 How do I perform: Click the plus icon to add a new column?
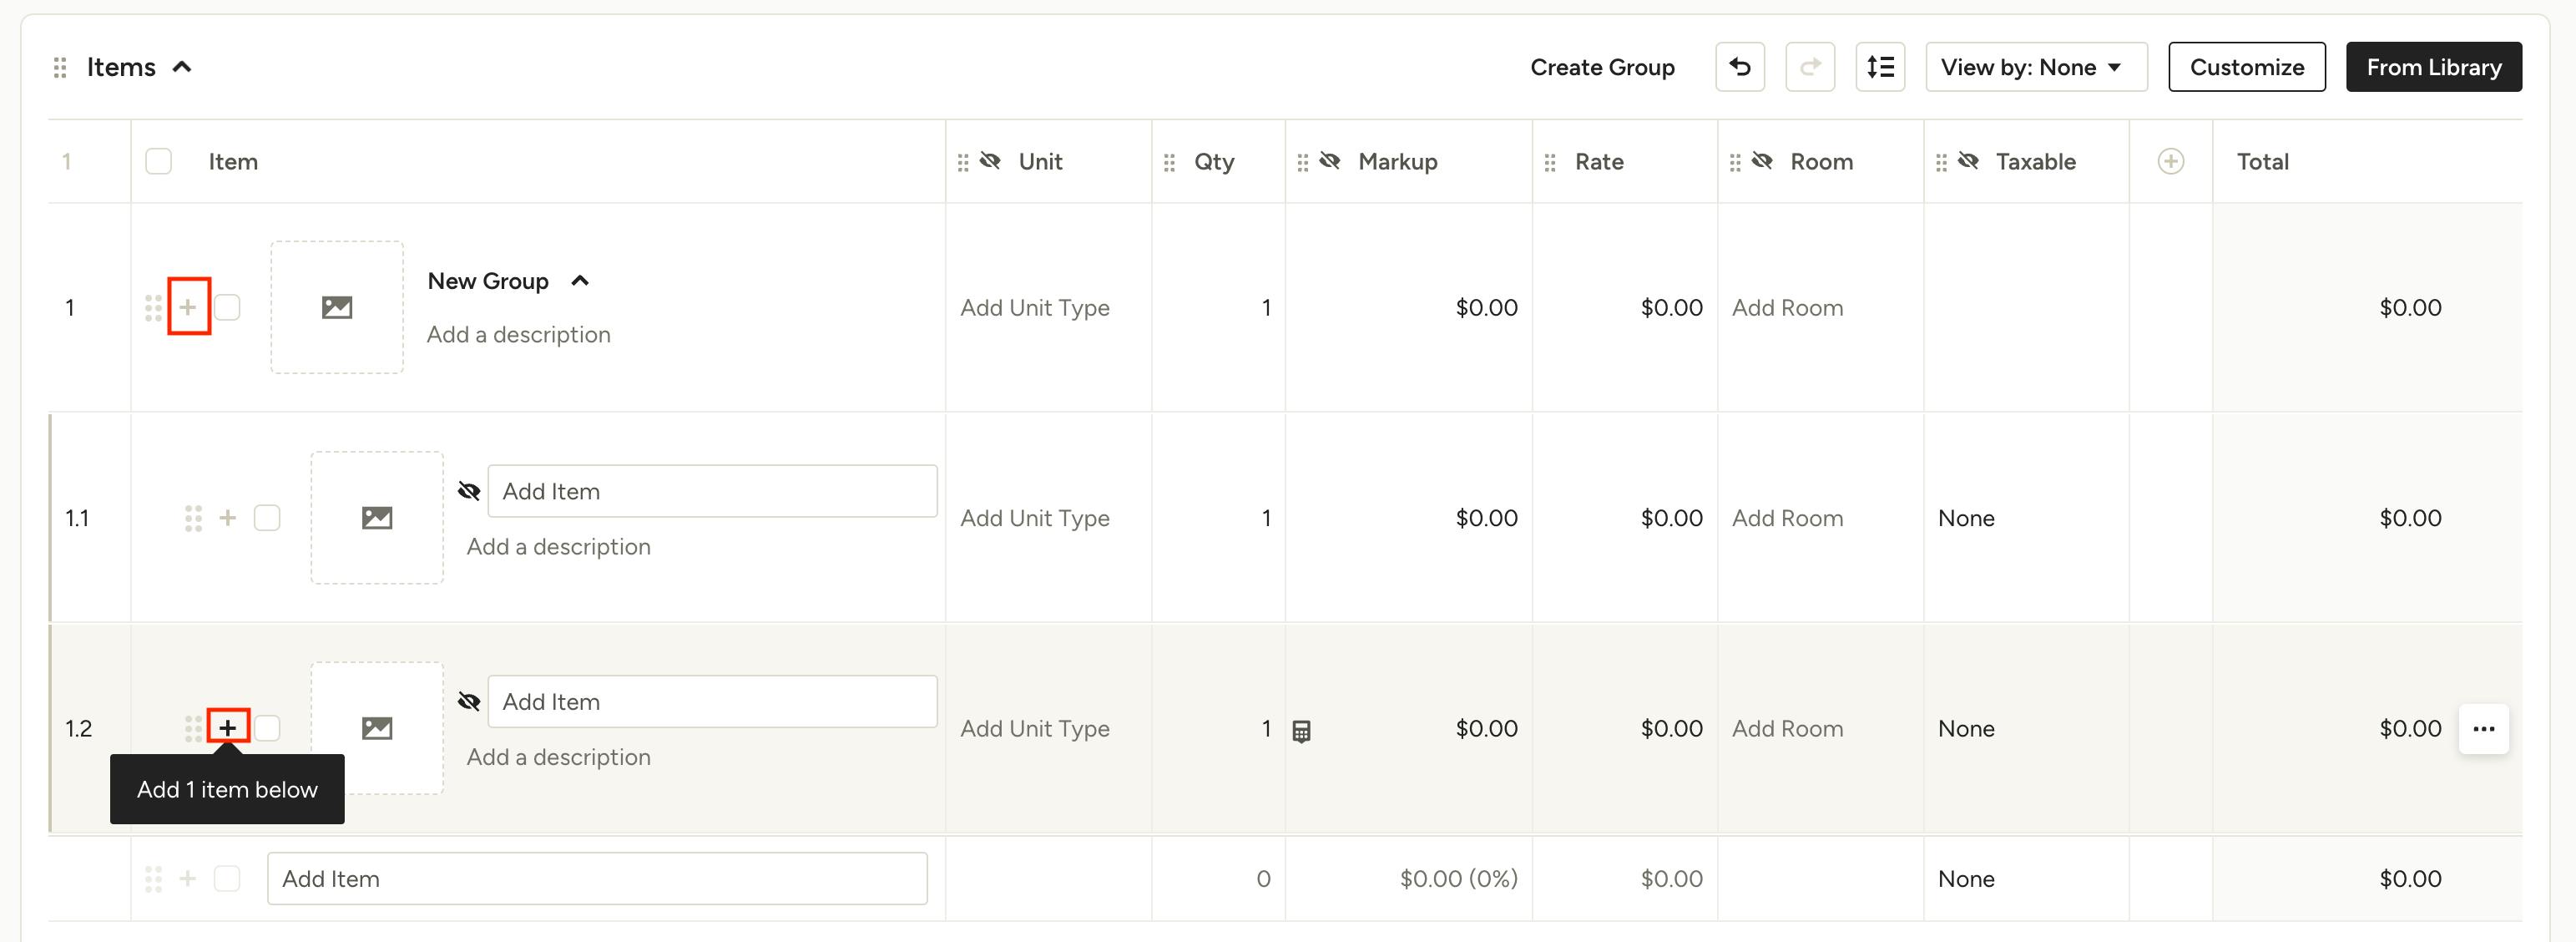[2171, 161]
